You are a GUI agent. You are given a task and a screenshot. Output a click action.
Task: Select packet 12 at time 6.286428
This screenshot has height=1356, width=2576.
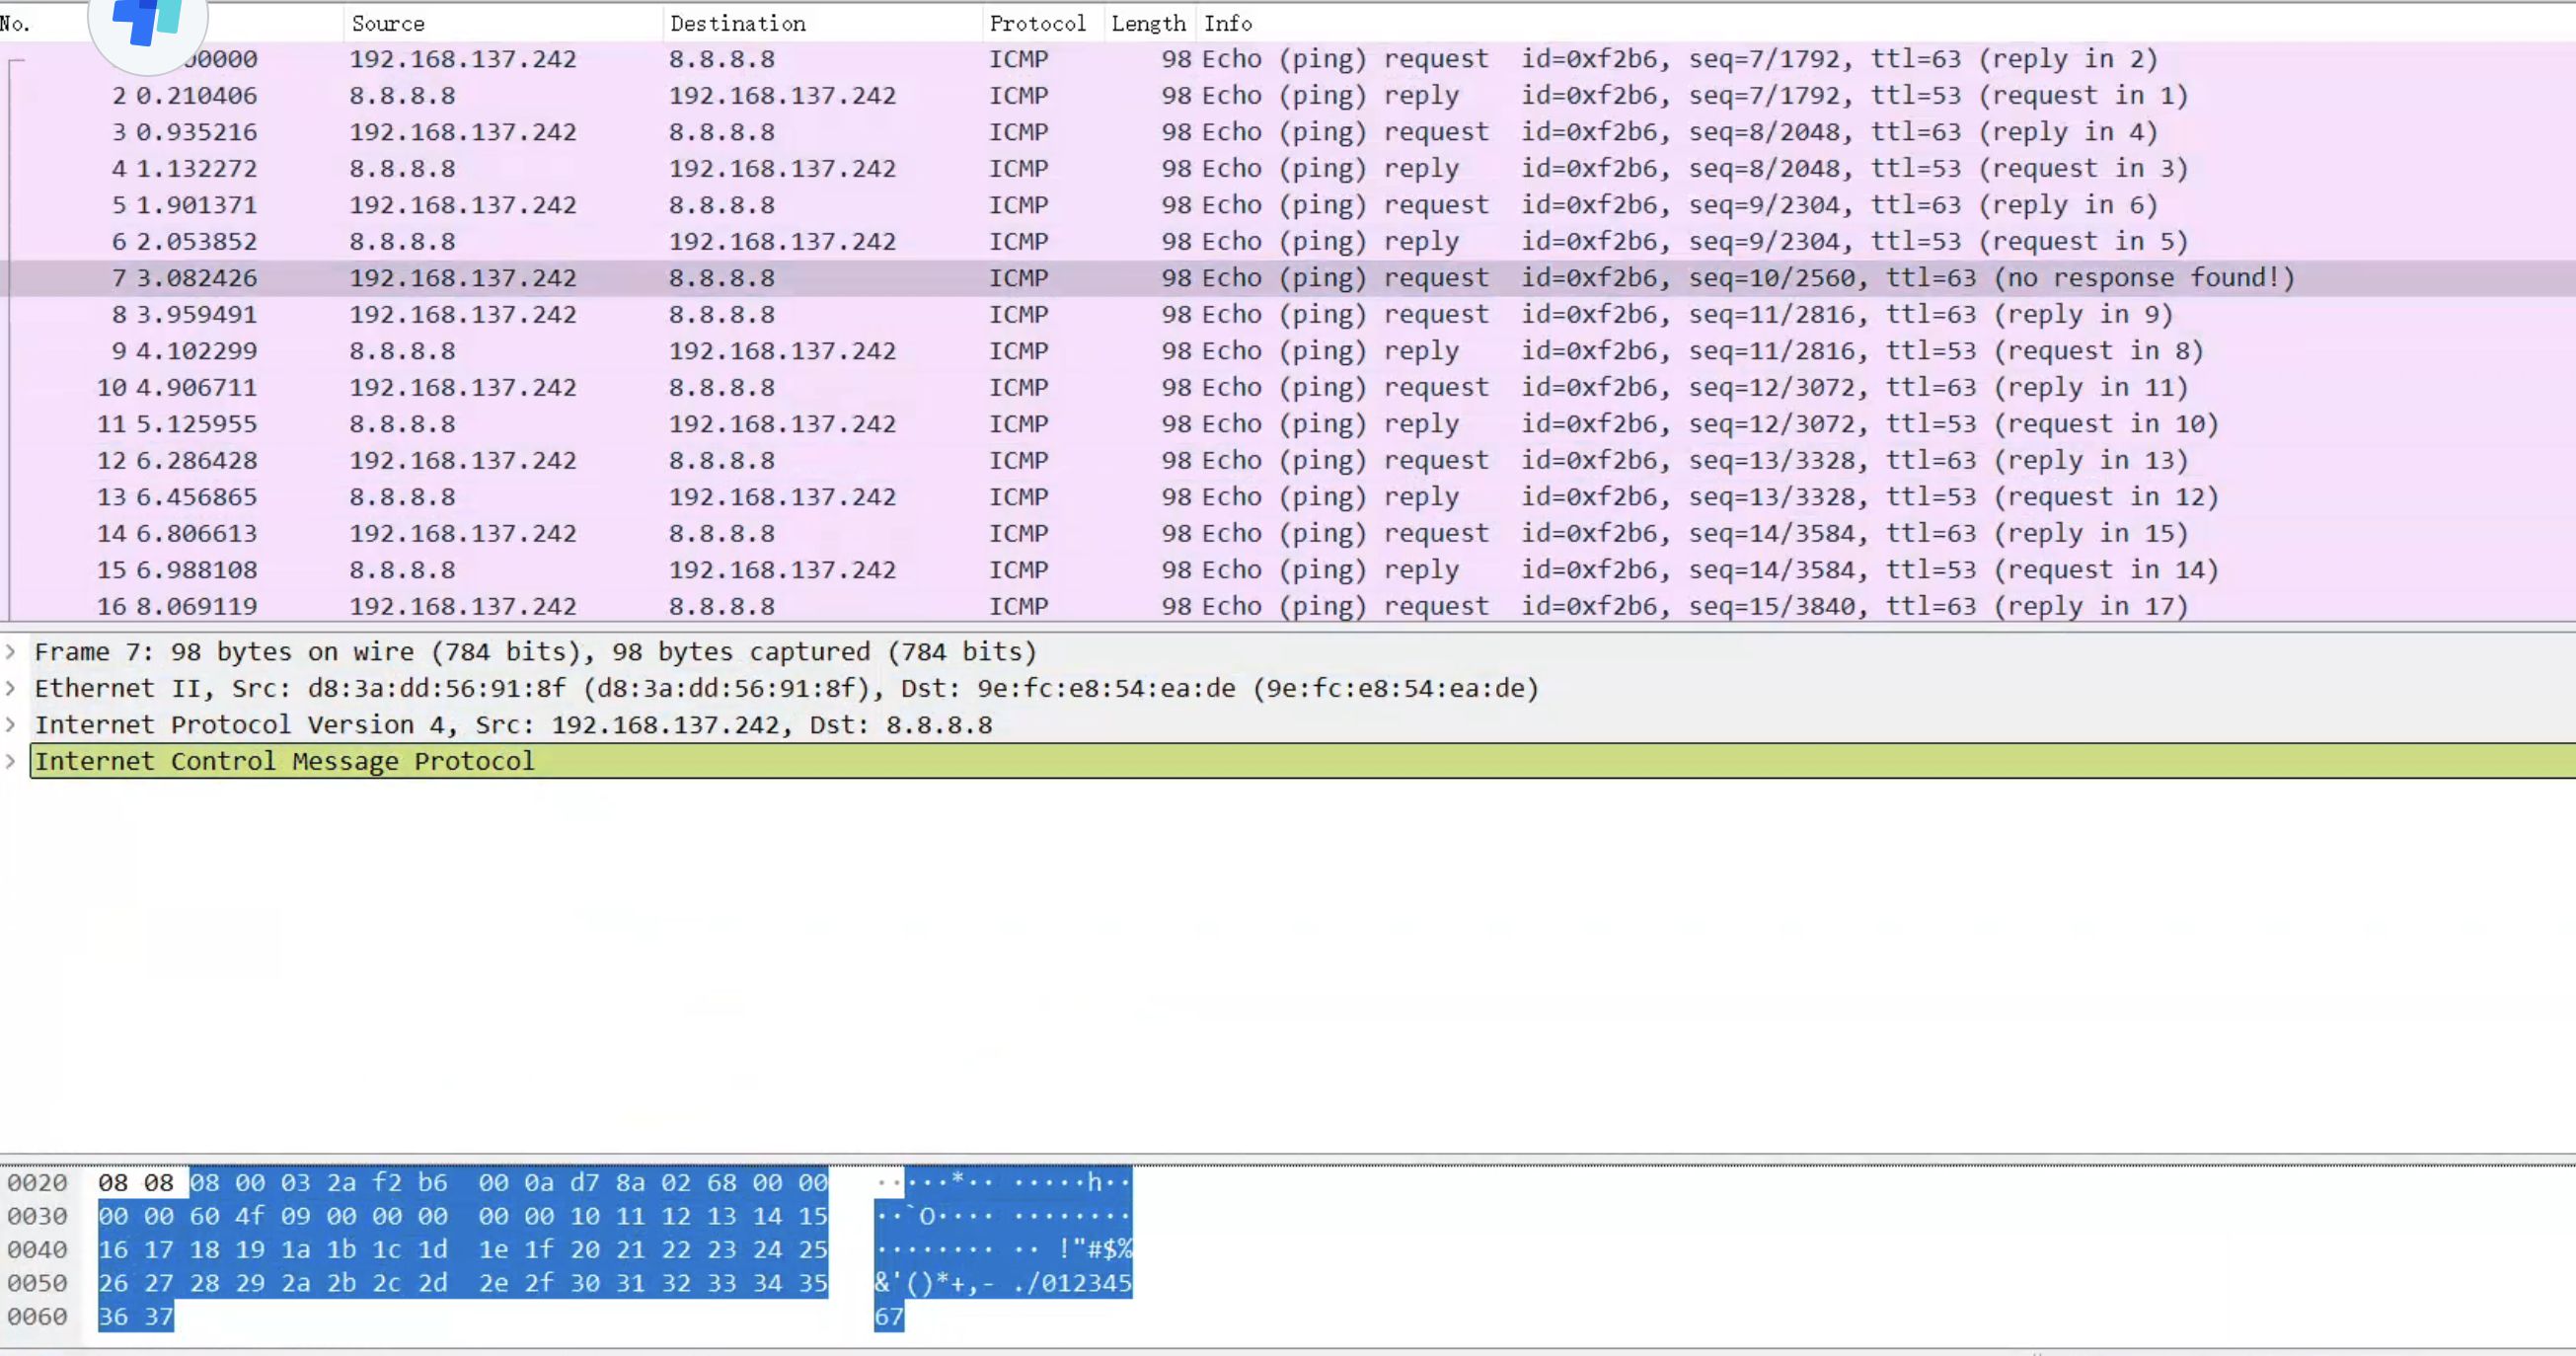(1200, 461)
